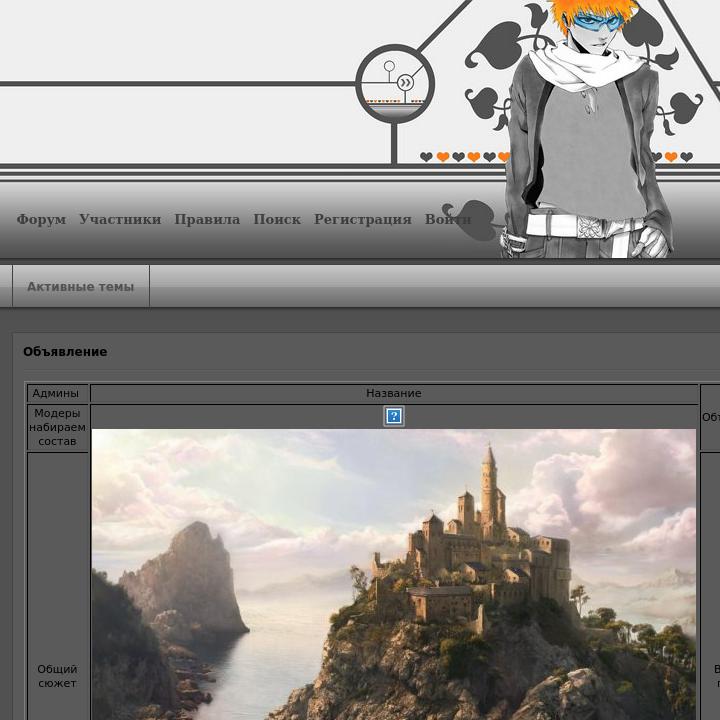The height and width of the screenshot is (720, 720).
Task: Open the Участники members page
Action: 120,219
